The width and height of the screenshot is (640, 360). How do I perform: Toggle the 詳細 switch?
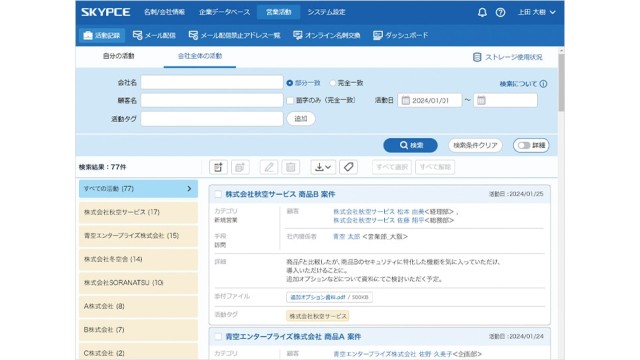pos(531,145)
